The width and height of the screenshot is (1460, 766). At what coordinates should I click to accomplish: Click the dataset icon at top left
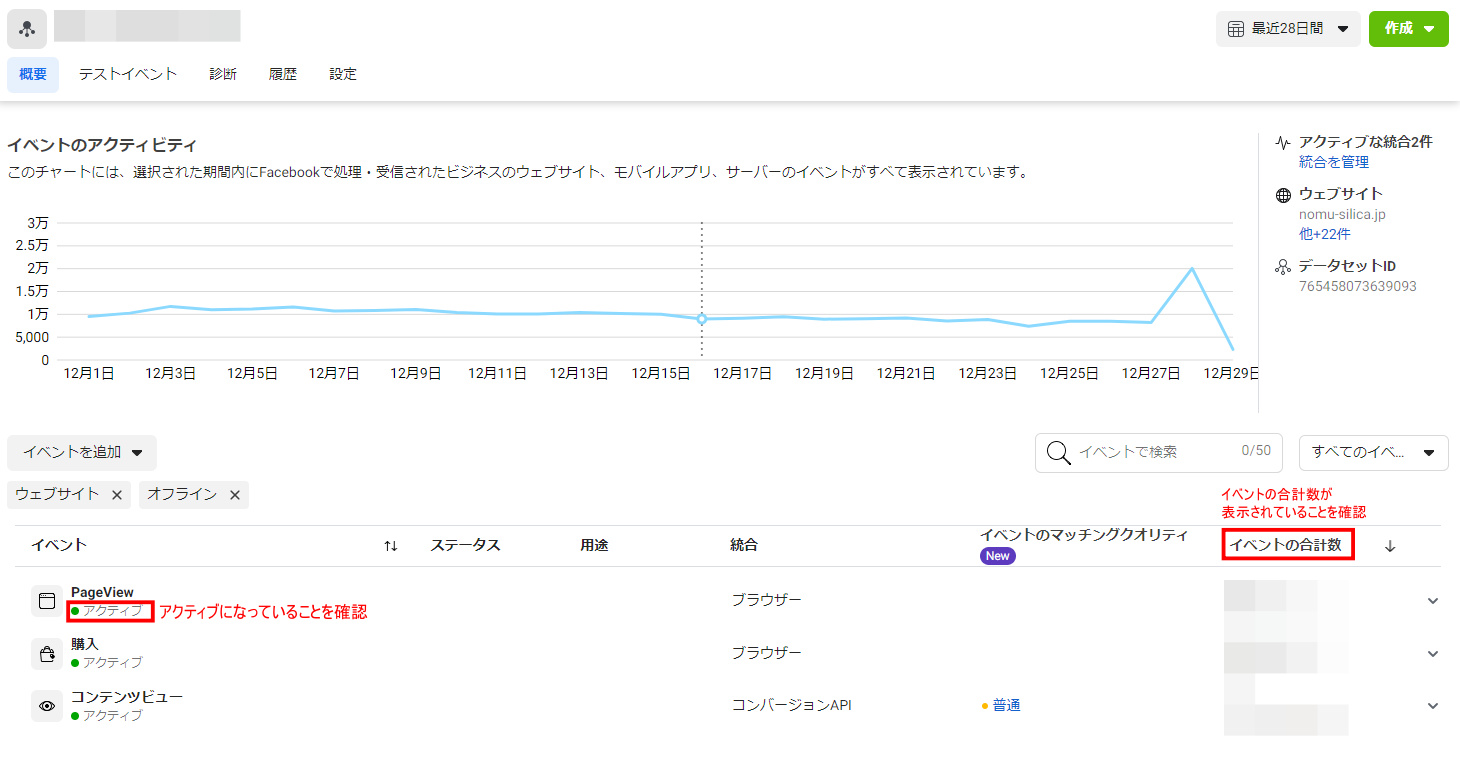pos(27,29)
